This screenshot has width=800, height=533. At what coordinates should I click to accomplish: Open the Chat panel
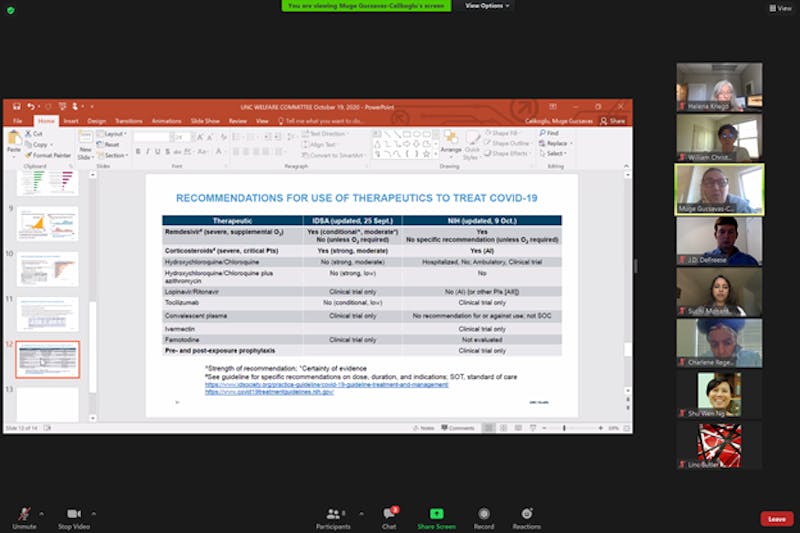(389, 514)
